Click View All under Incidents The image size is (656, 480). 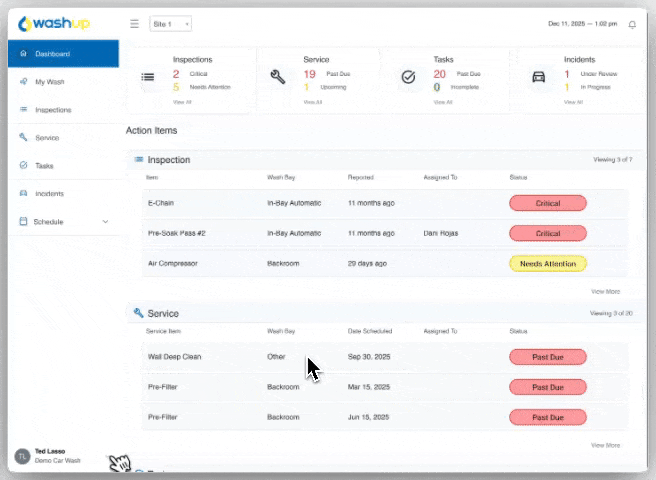click(x=573, y=102)
